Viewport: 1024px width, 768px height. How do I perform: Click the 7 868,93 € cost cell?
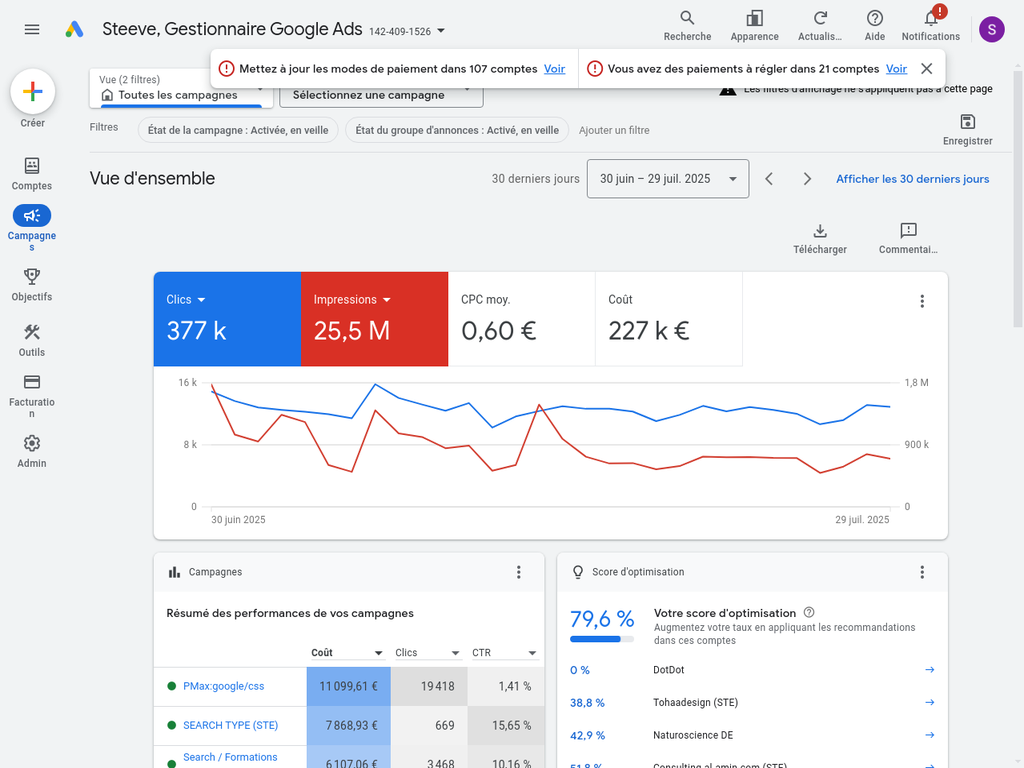[x=349, y=726]
